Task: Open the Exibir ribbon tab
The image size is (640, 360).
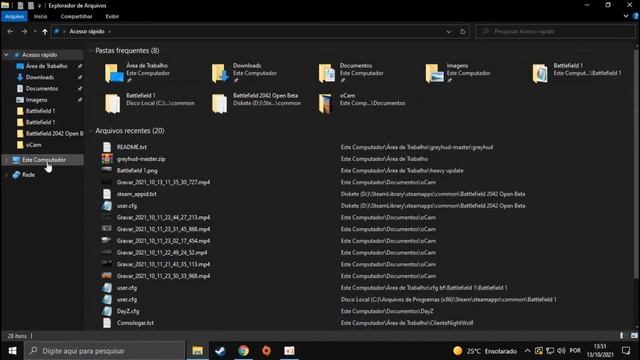Action: point(112,16)
